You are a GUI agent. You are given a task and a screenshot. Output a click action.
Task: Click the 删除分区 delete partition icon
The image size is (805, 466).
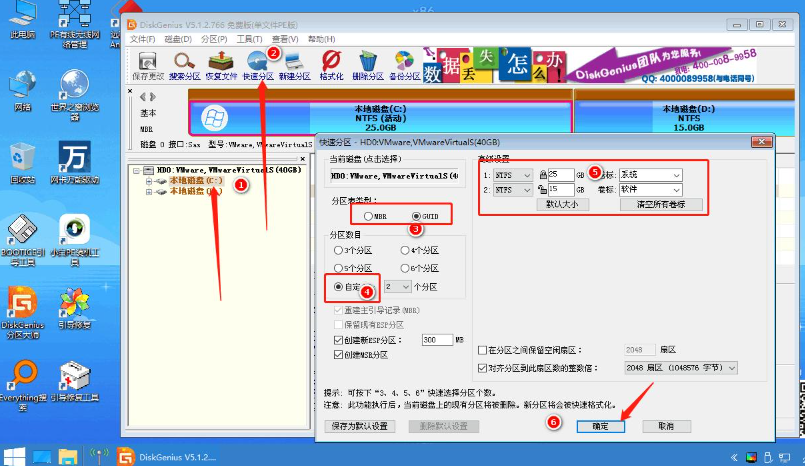point(368,67)
